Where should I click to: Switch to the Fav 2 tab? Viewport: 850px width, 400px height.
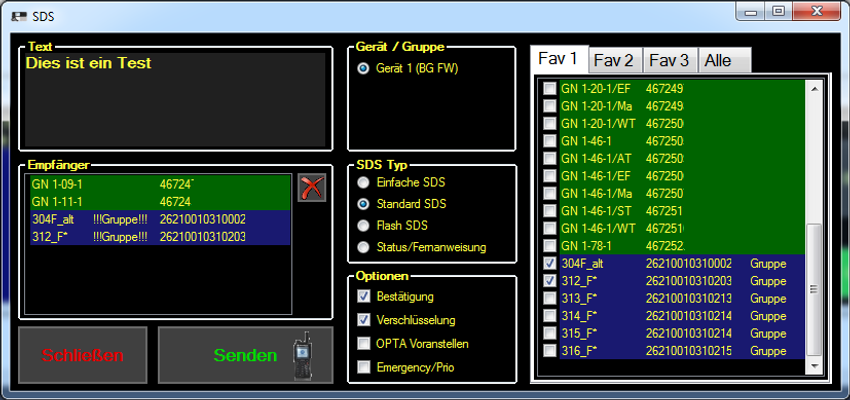pyautogui.click(x=614, y=61)
